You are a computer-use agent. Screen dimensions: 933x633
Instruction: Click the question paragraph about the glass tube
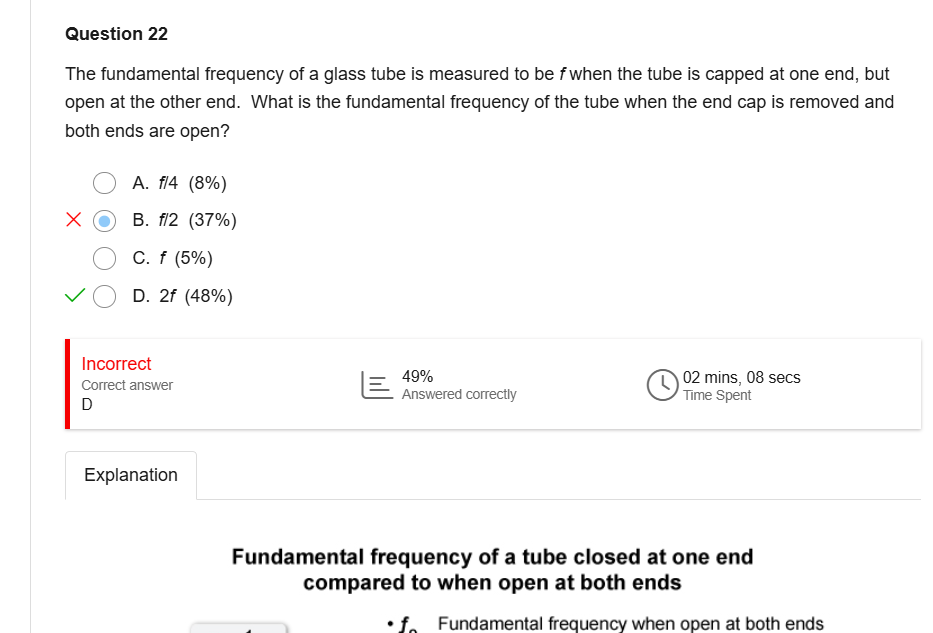tap(479, 102)
